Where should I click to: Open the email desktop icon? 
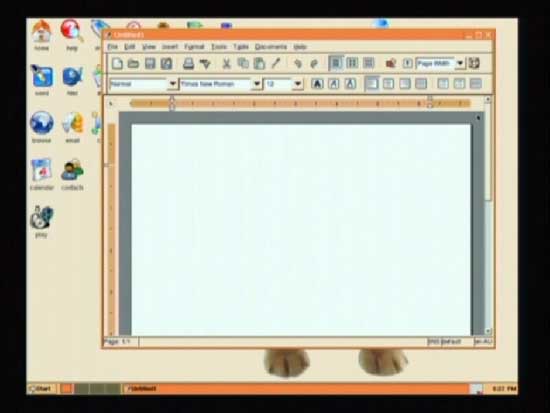(73, 127)
